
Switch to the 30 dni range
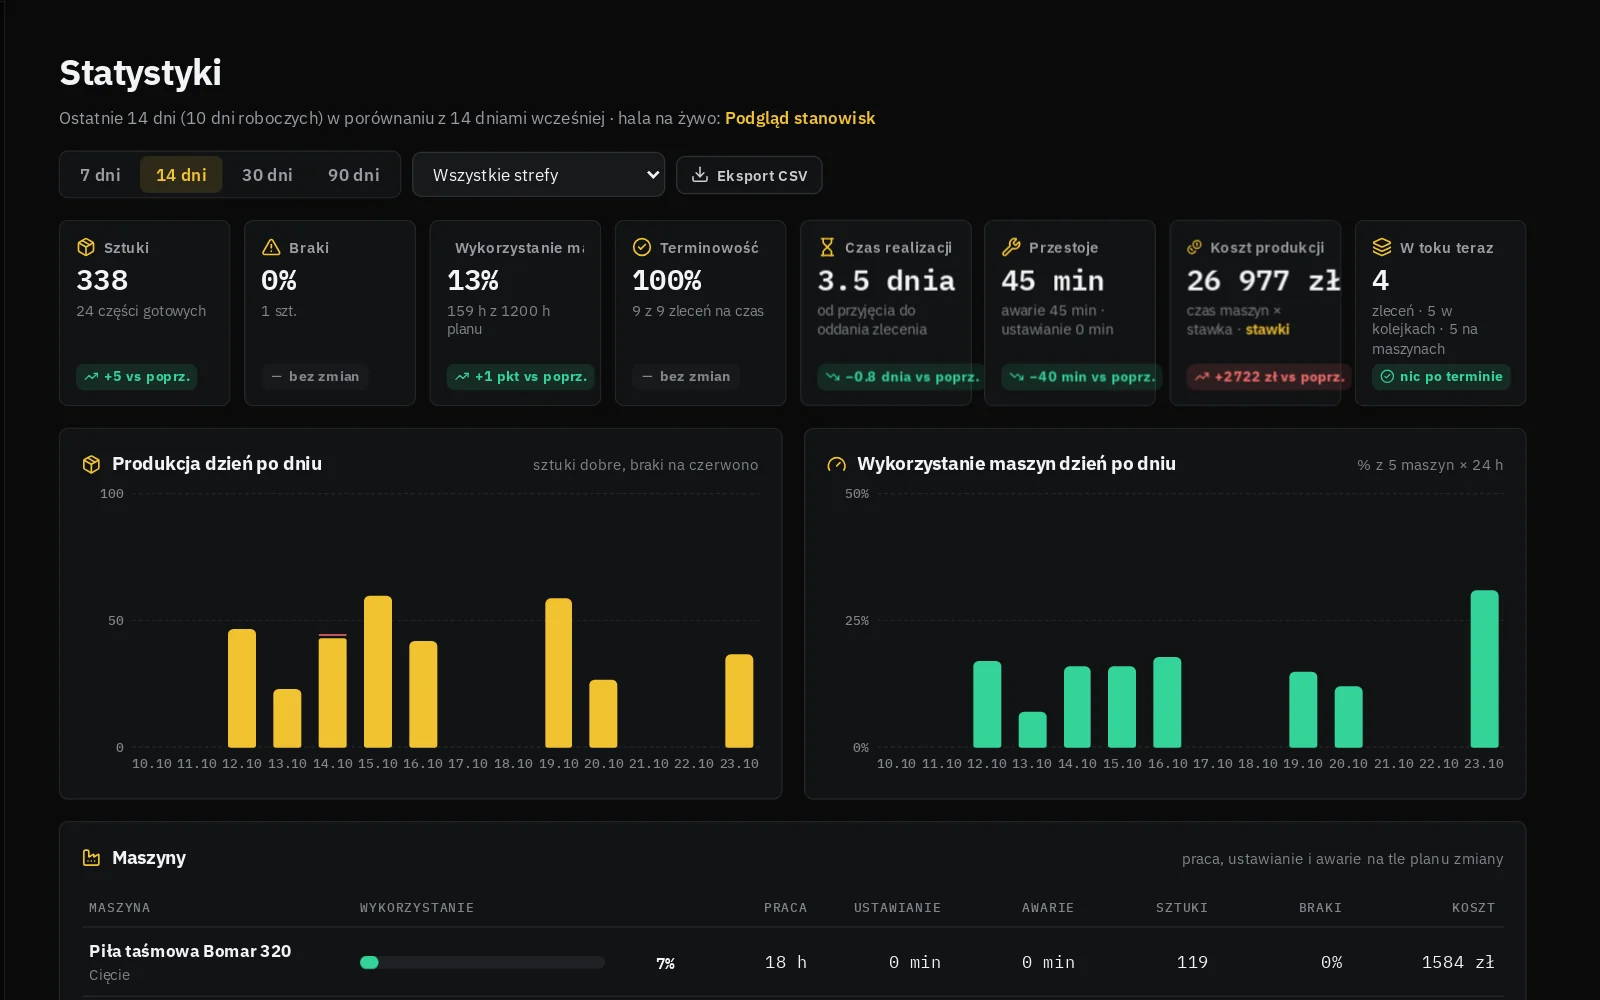coord(267,175)
